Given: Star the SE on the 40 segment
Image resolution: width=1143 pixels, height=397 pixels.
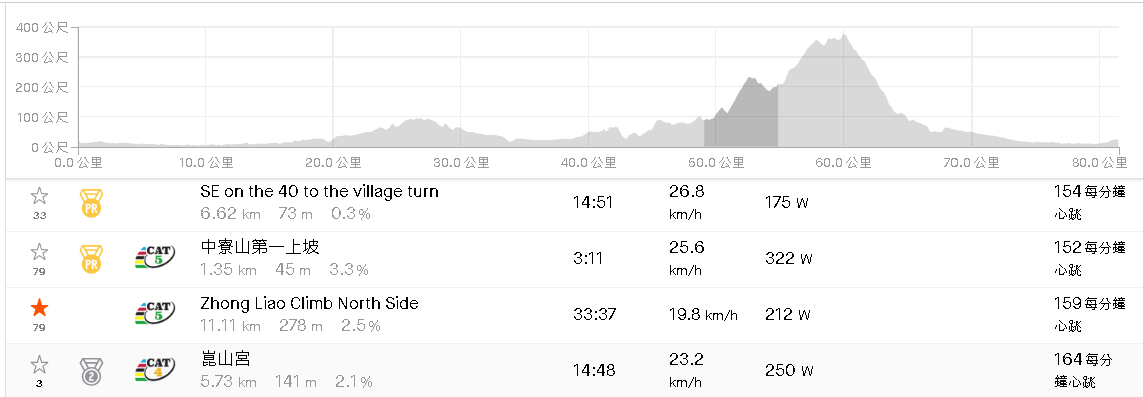Looking at the screenshot, I should [x=39, y=196].
